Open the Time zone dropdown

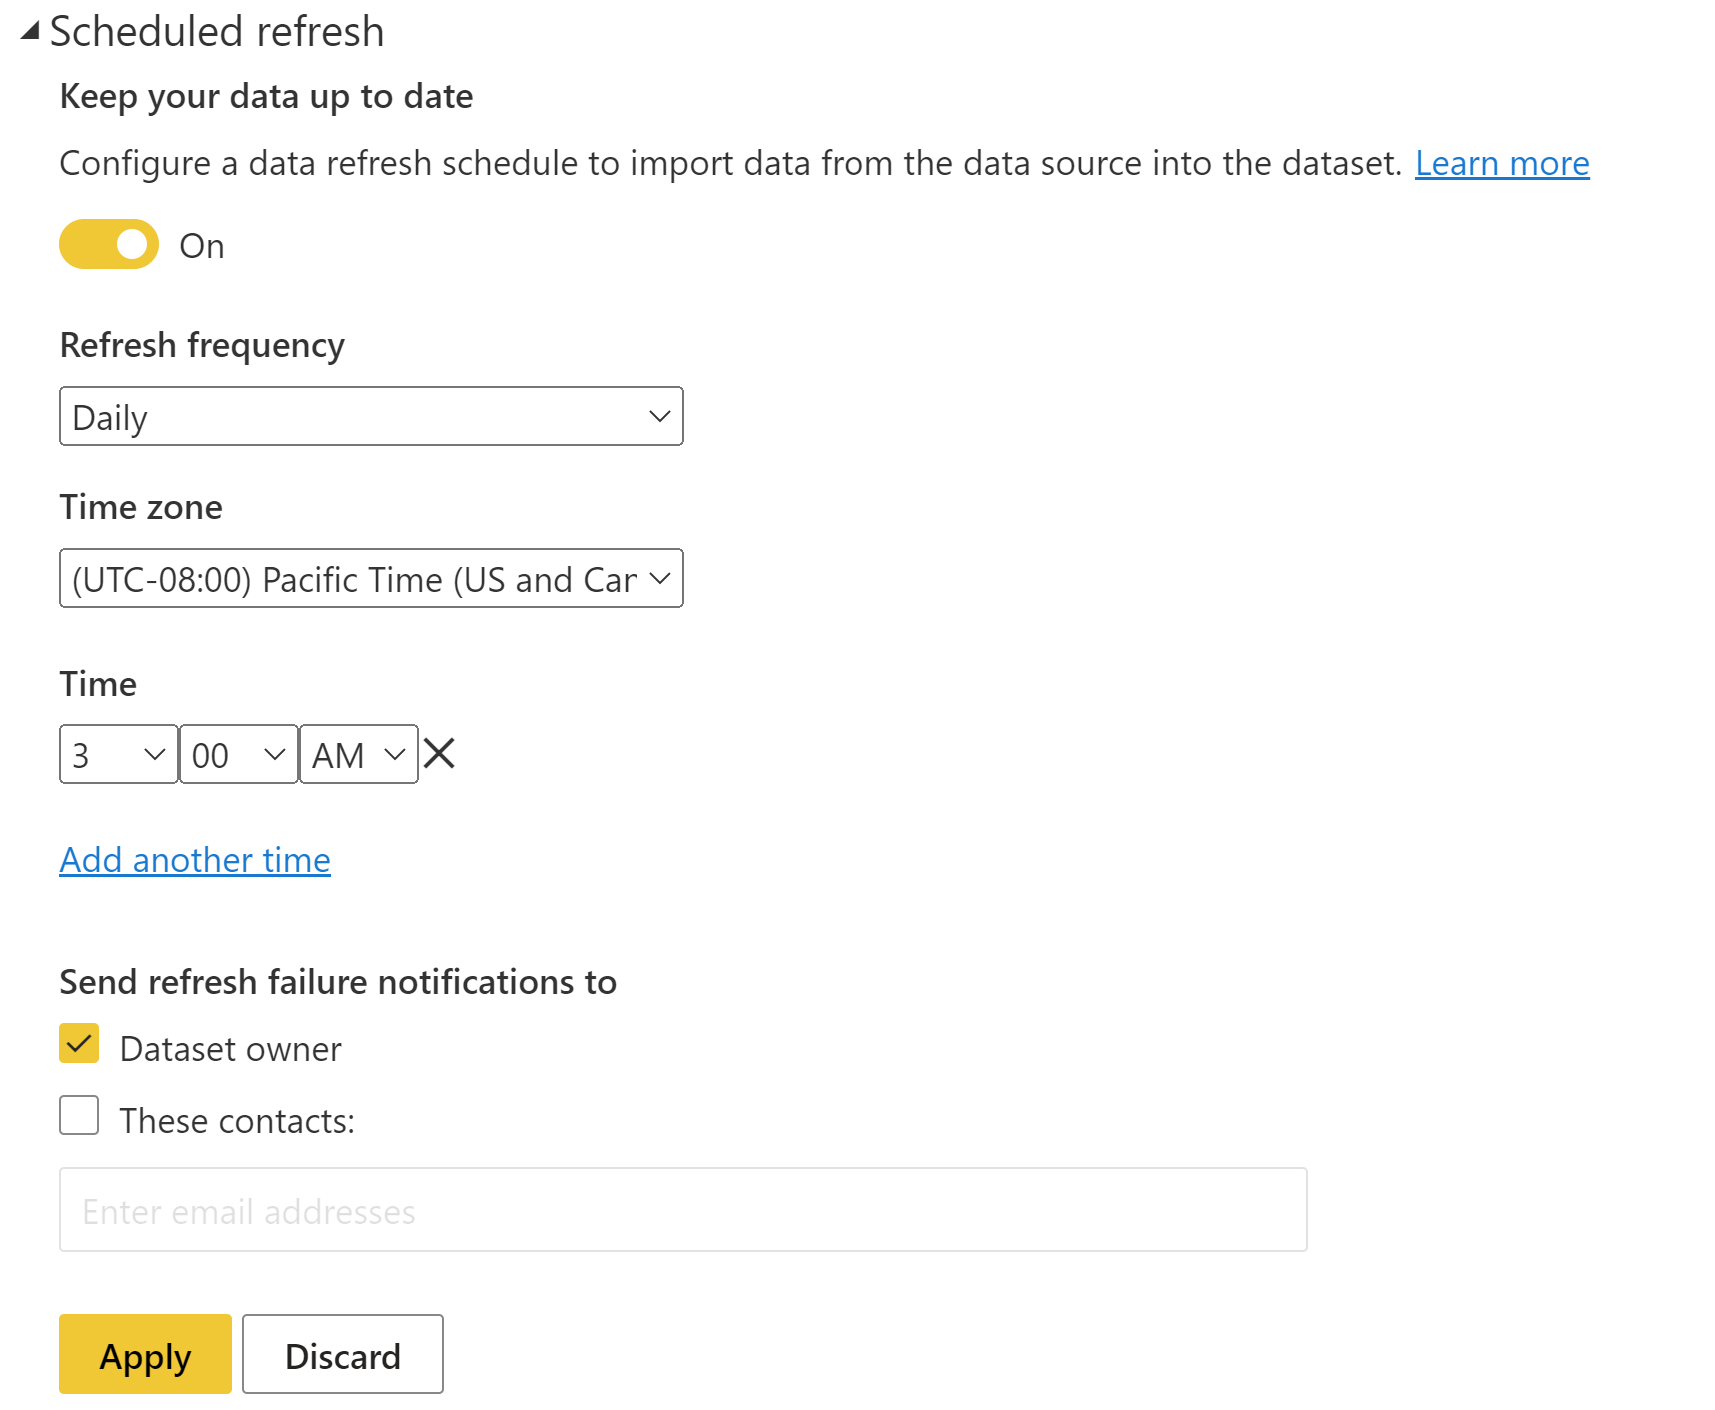(x=371, y=578)
